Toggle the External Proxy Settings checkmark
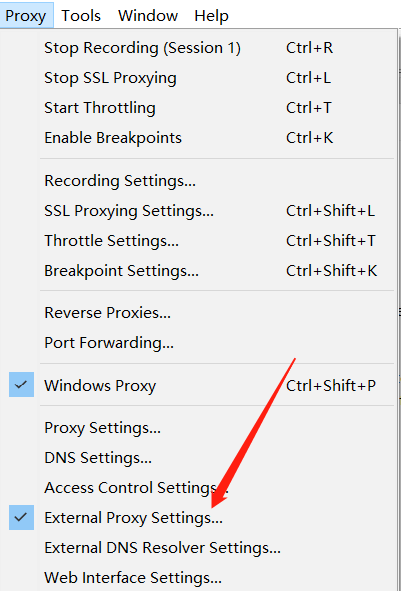 21,518
